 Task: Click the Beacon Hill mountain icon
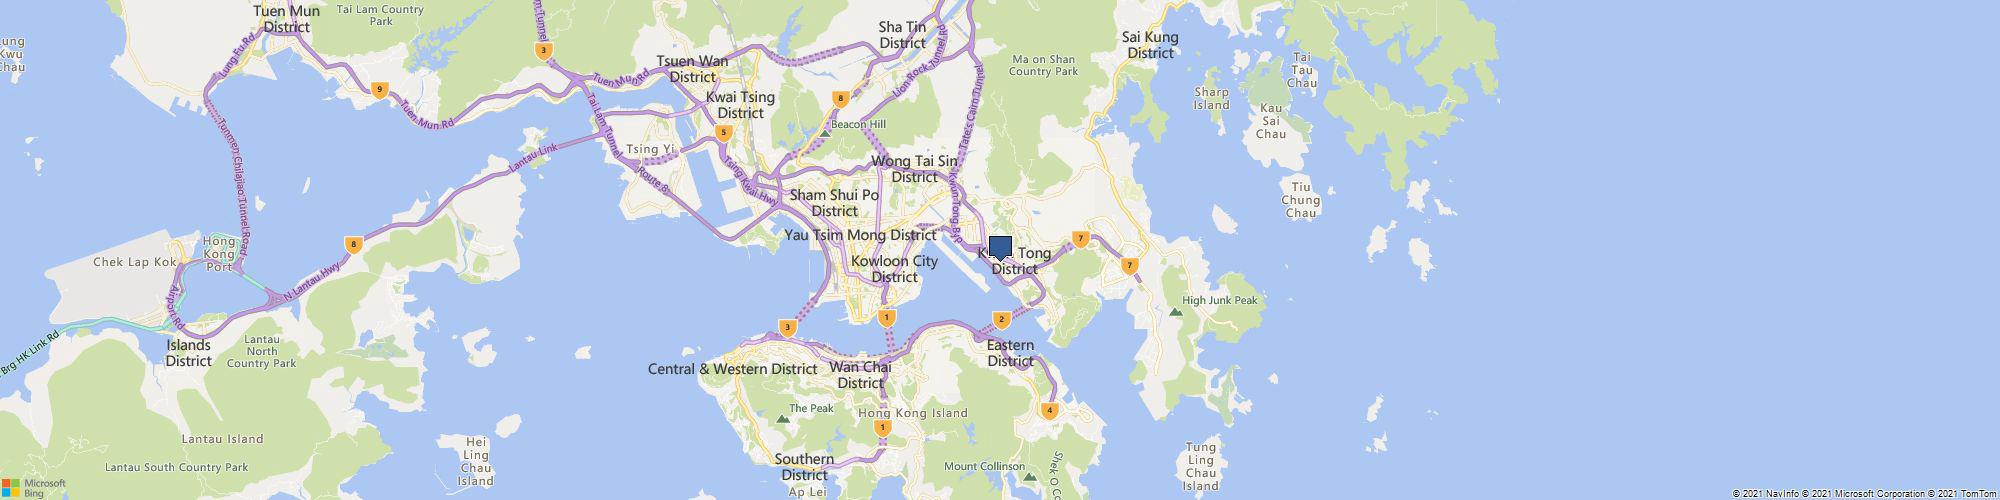point(825,131)
